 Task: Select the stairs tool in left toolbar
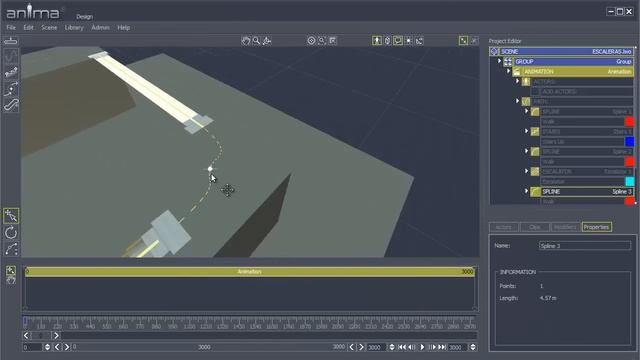coord(11,72)
